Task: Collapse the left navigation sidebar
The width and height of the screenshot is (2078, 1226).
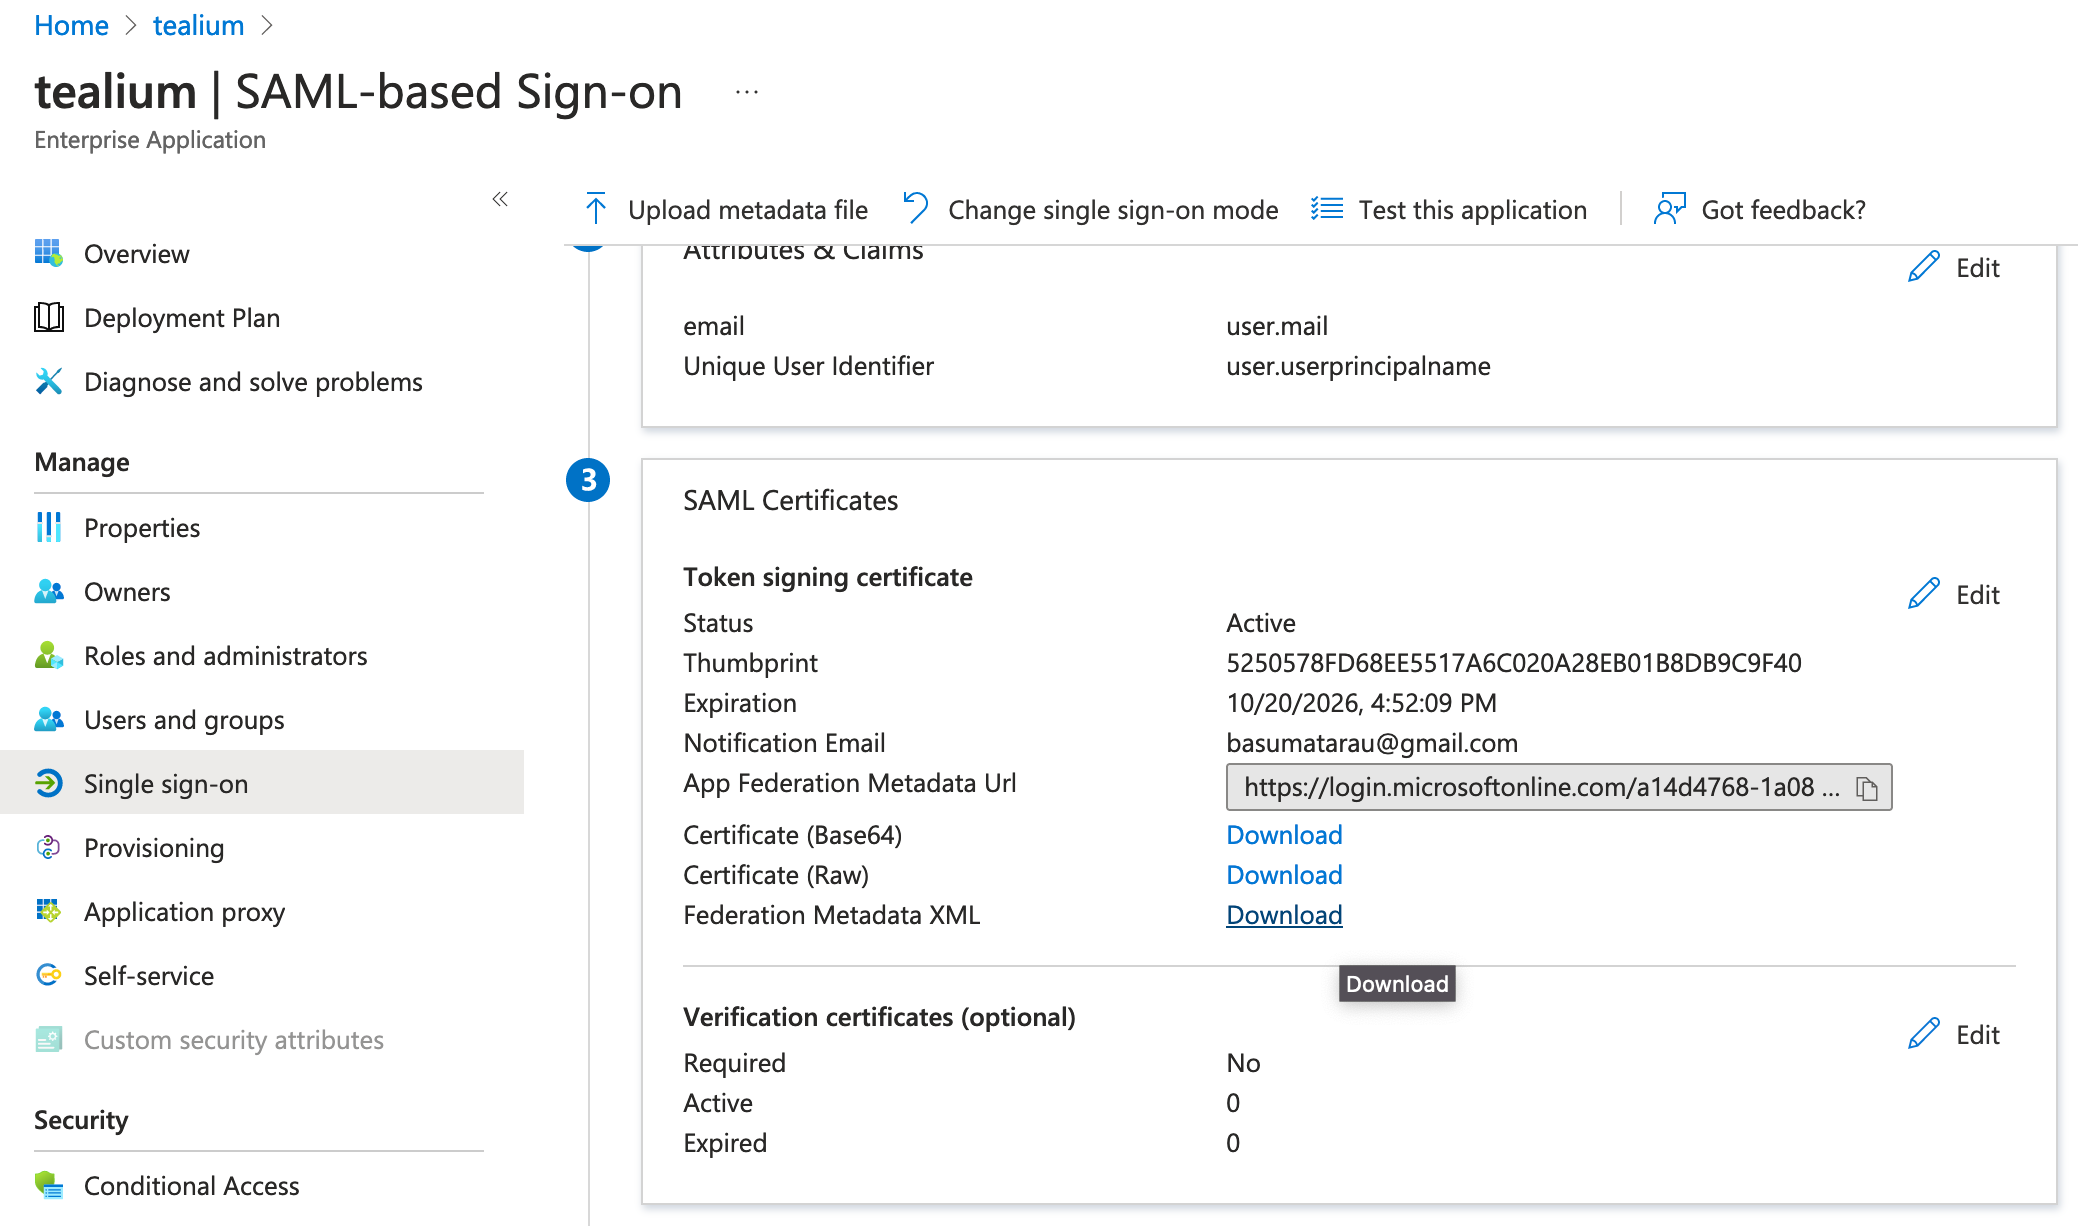Action: pyautogui.click(x=500, y=199)
